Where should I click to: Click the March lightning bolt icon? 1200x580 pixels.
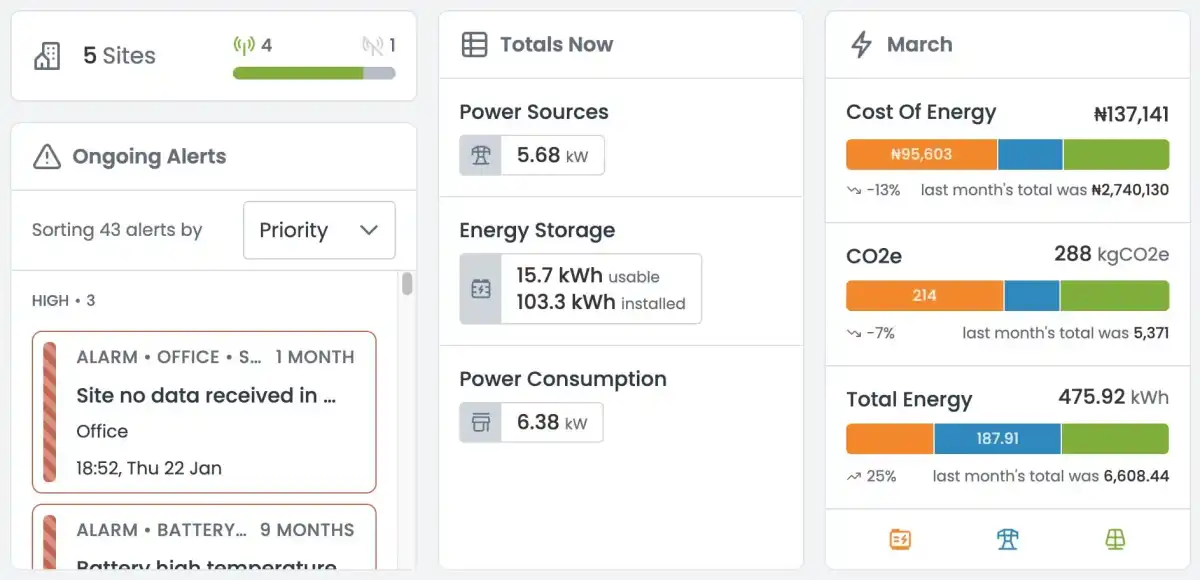point(861,45)
